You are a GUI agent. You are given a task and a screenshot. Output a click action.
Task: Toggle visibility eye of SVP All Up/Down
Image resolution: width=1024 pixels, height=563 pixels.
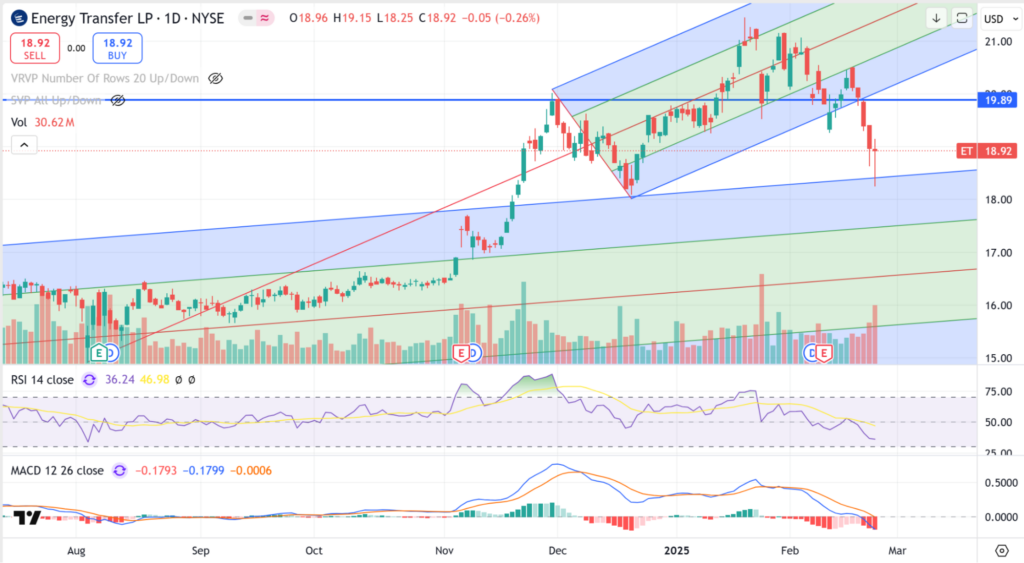point(118,101)
